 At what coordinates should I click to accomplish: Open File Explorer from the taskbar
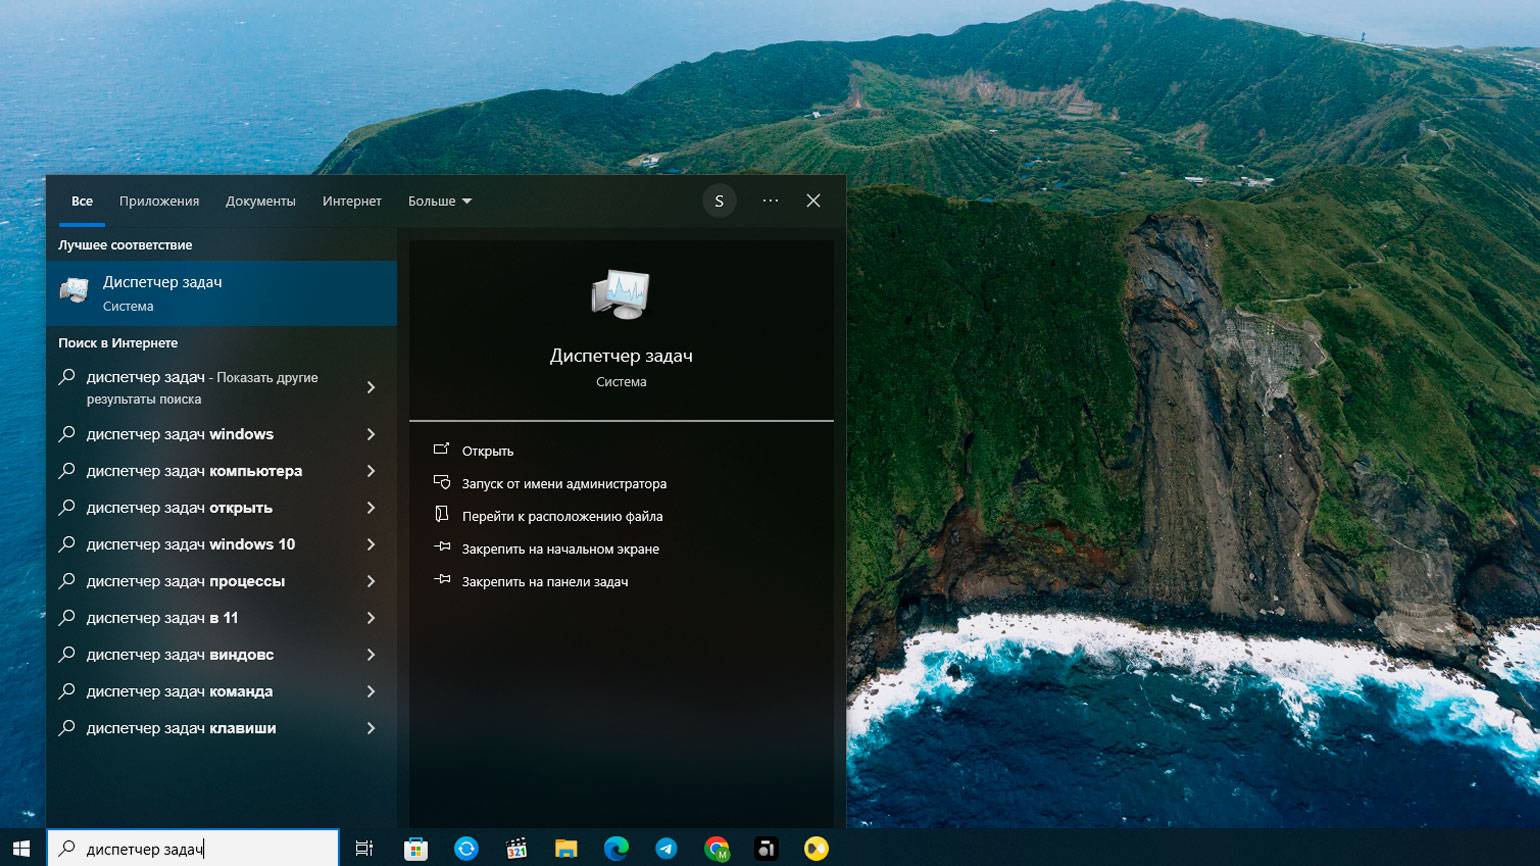click(566, 849)
